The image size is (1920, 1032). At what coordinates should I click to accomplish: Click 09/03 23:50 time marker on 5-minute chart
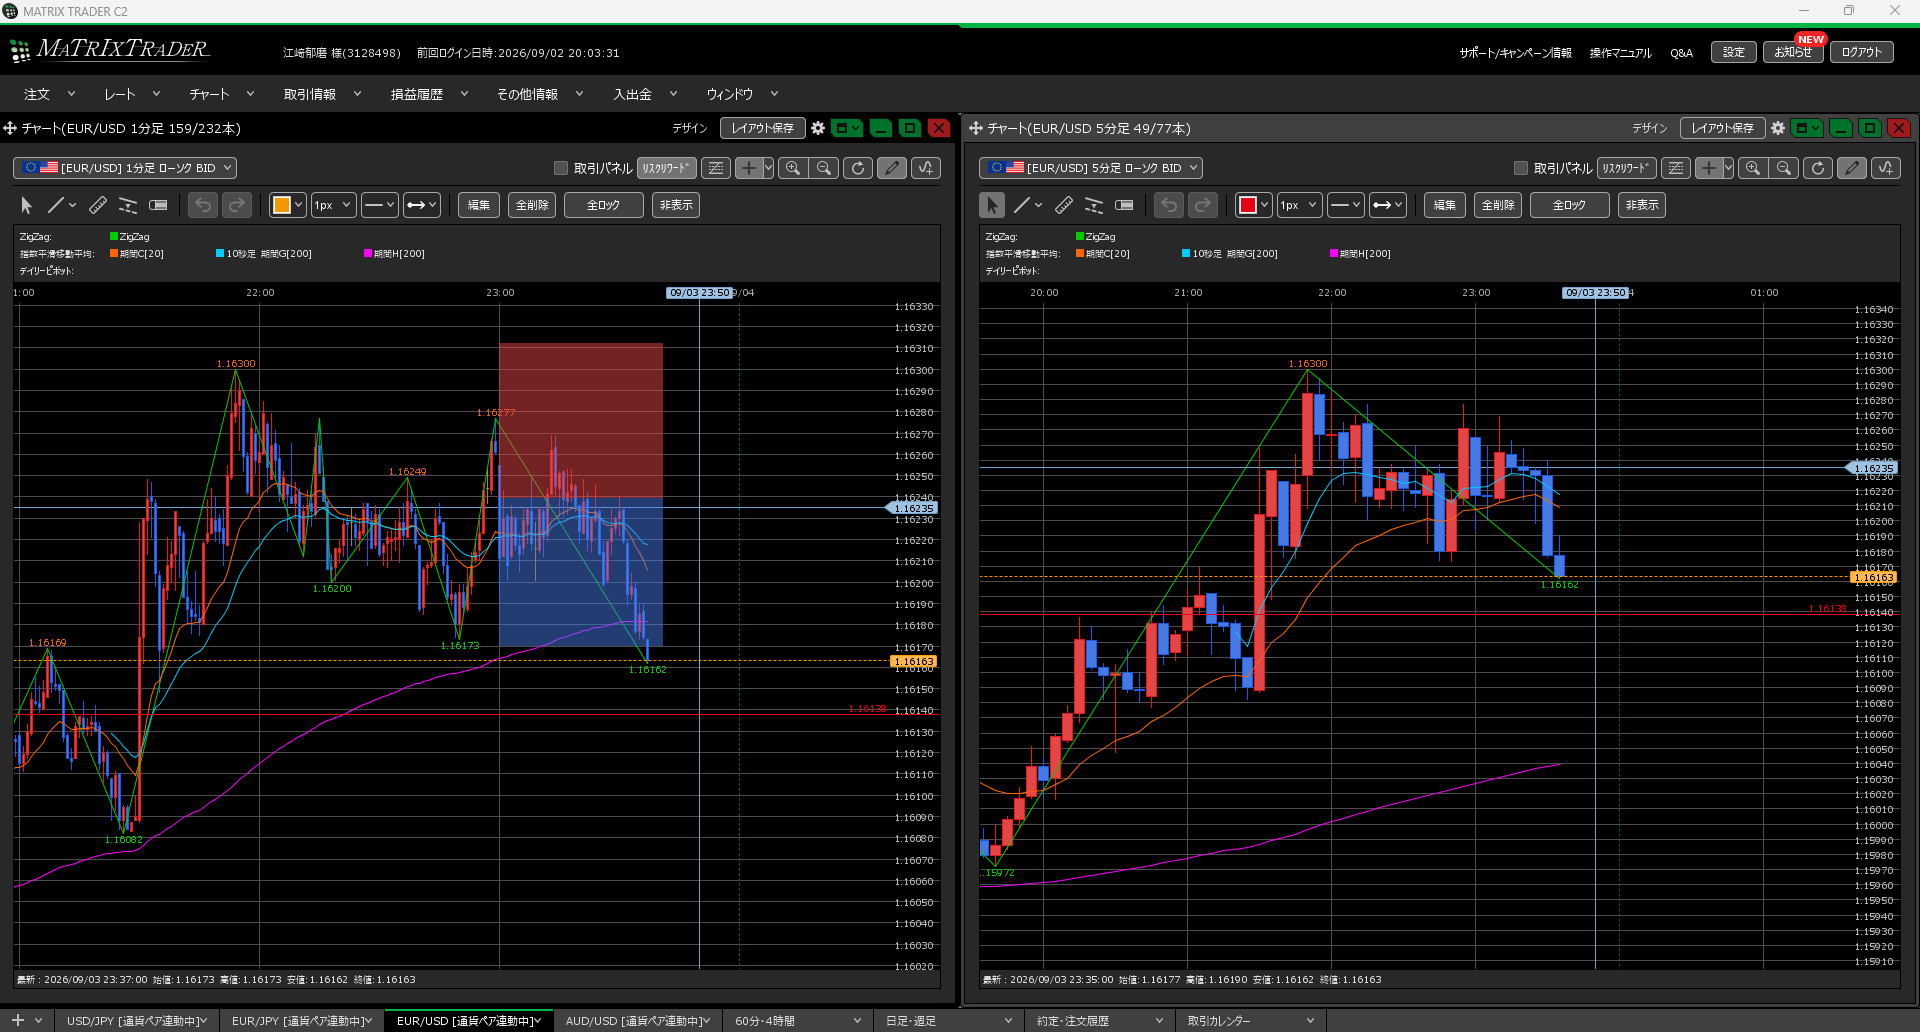click(1596, 293)
